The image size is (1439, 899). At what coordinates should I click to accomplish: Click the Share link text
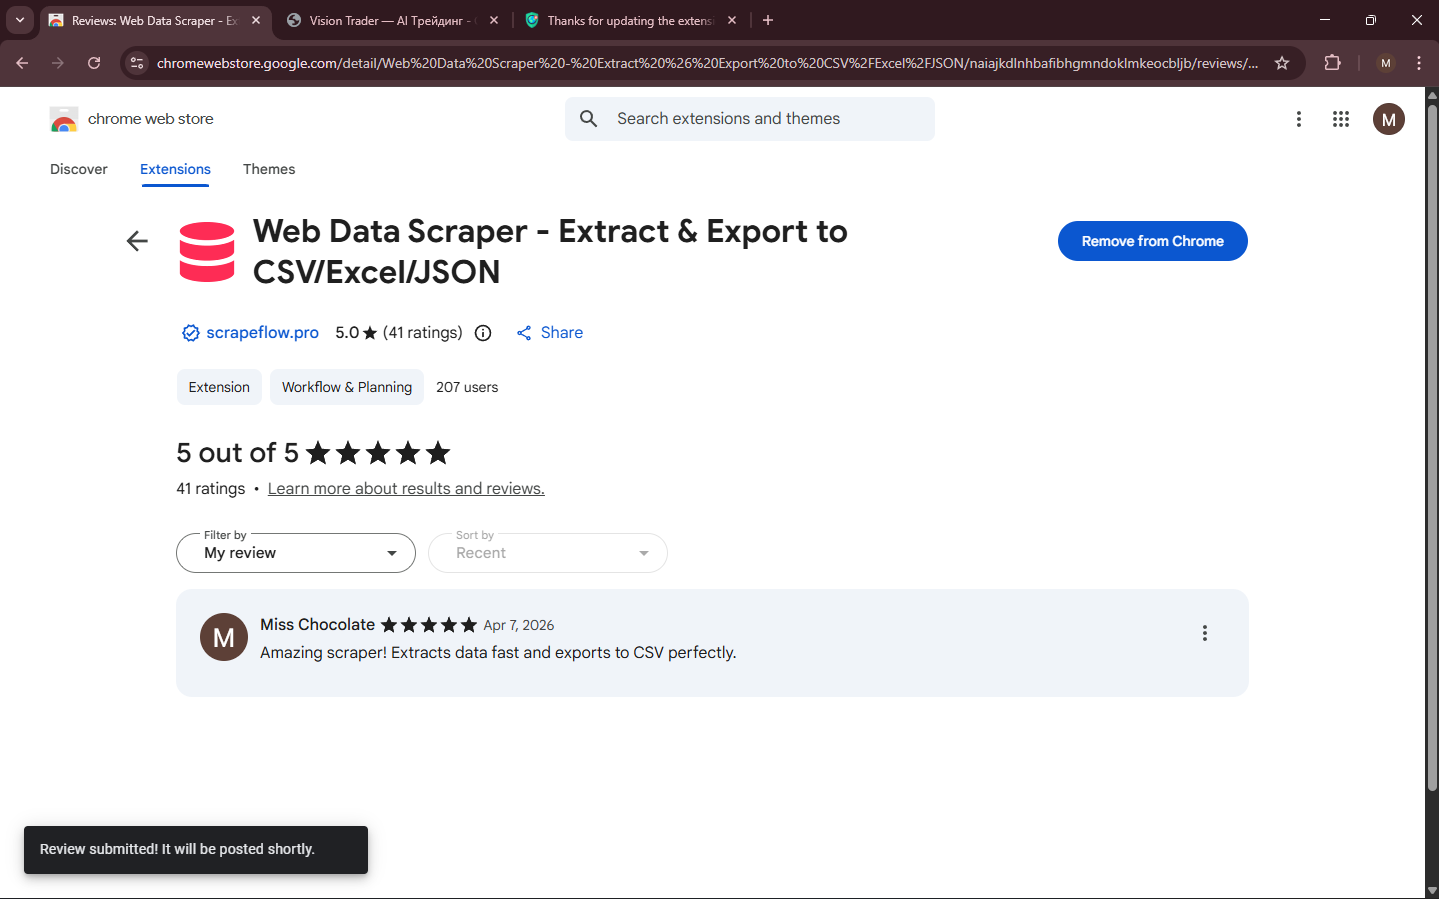(562, 333)
